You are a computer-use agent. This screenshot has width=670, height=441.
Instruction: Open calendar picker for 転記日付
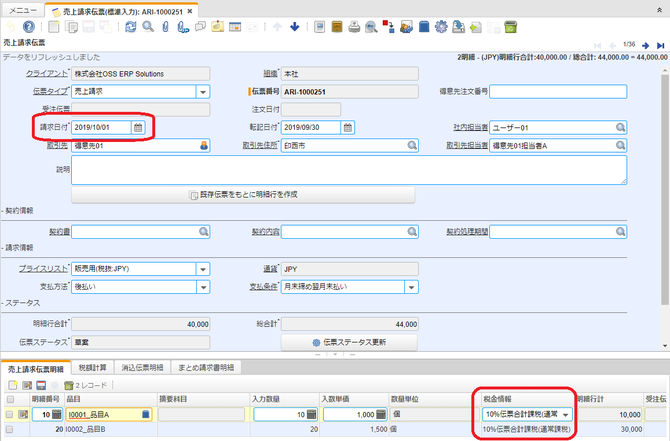point(348,127)
